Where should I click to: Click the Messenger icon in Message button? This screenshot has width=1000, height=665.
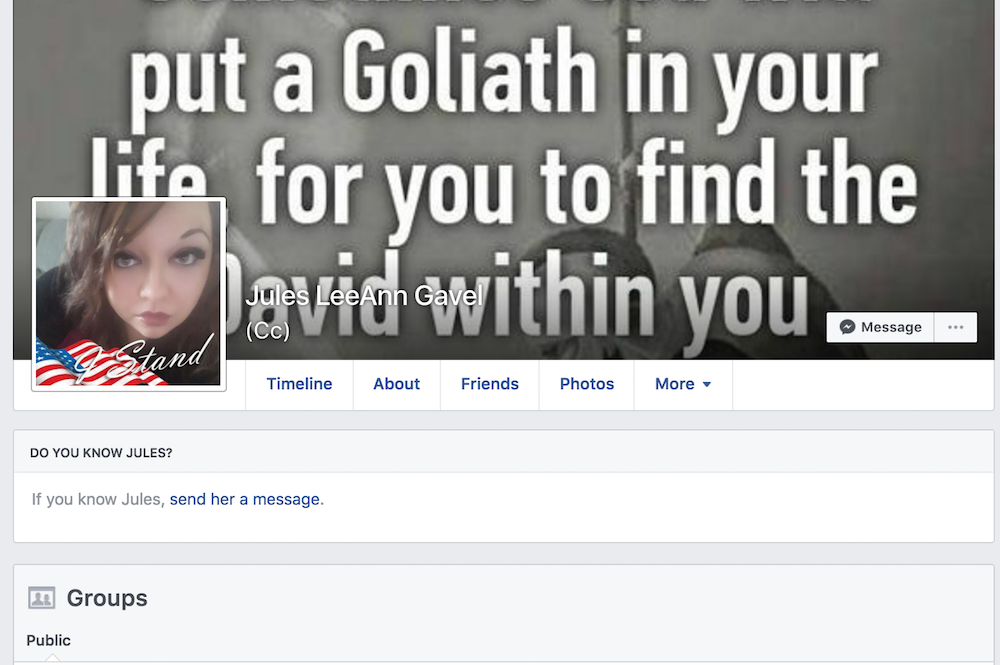(847, 327)
